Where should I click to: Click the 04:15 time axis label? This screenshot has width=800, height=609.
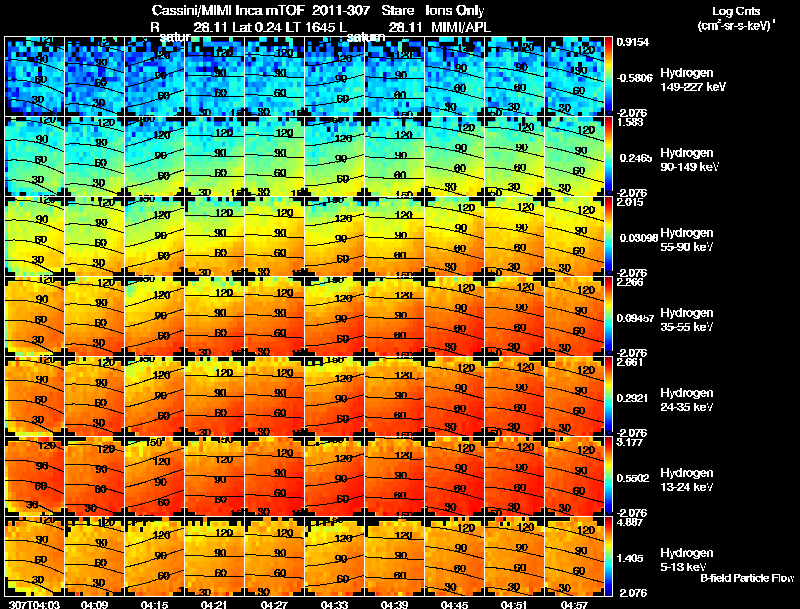click(155, 604)
